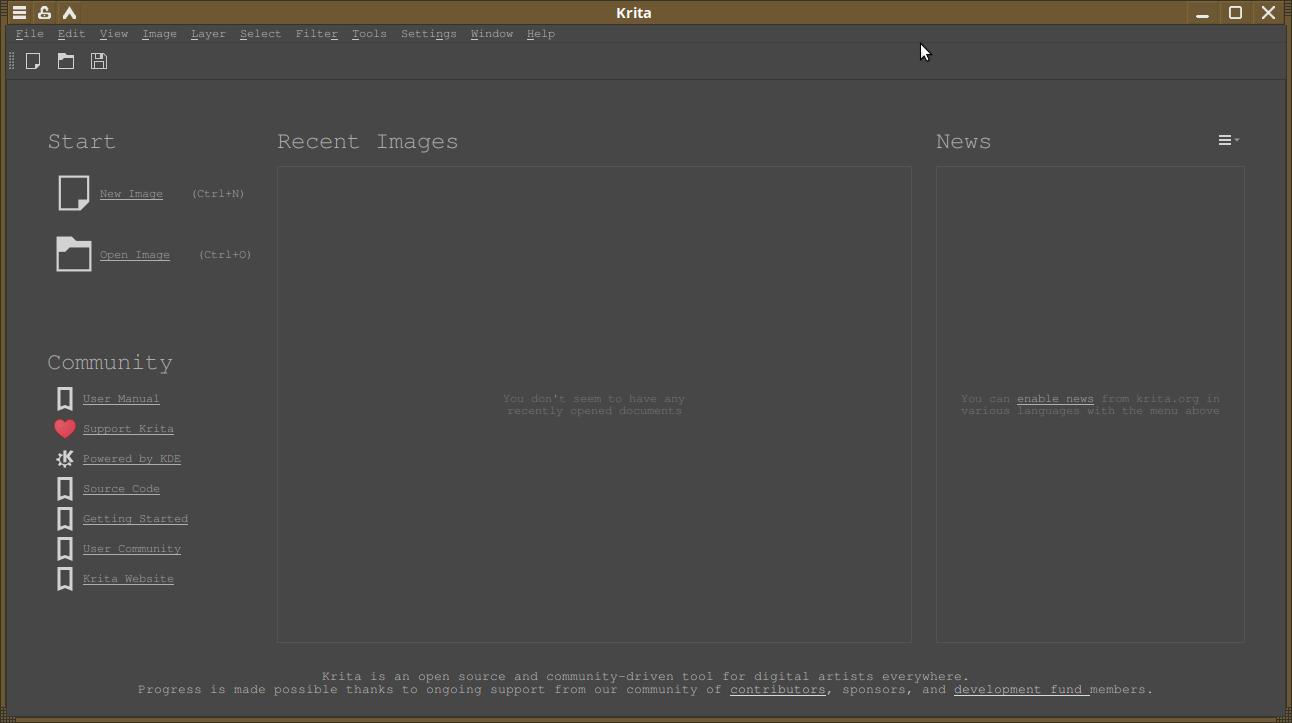Image resolution: width=1292 pixels, height=723 pixels.
Task: Open the Filter menu
Action: [317, 34]
